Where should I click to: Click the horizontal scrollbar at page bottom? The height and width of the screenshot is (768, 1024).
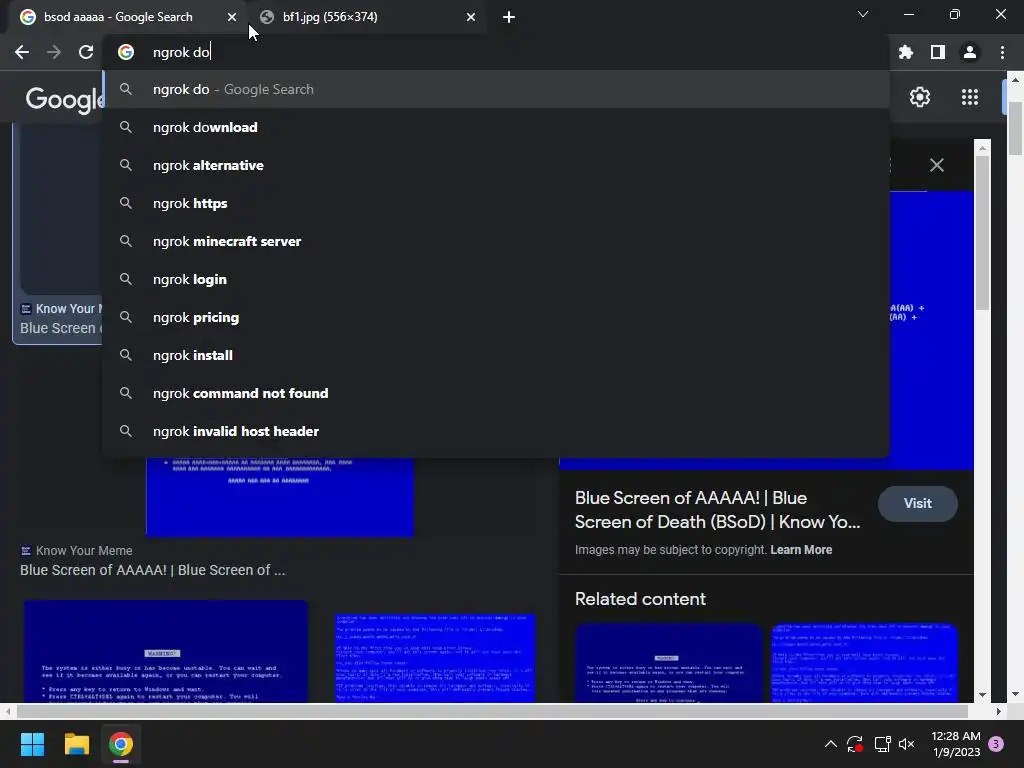click(x=492, y=711)
